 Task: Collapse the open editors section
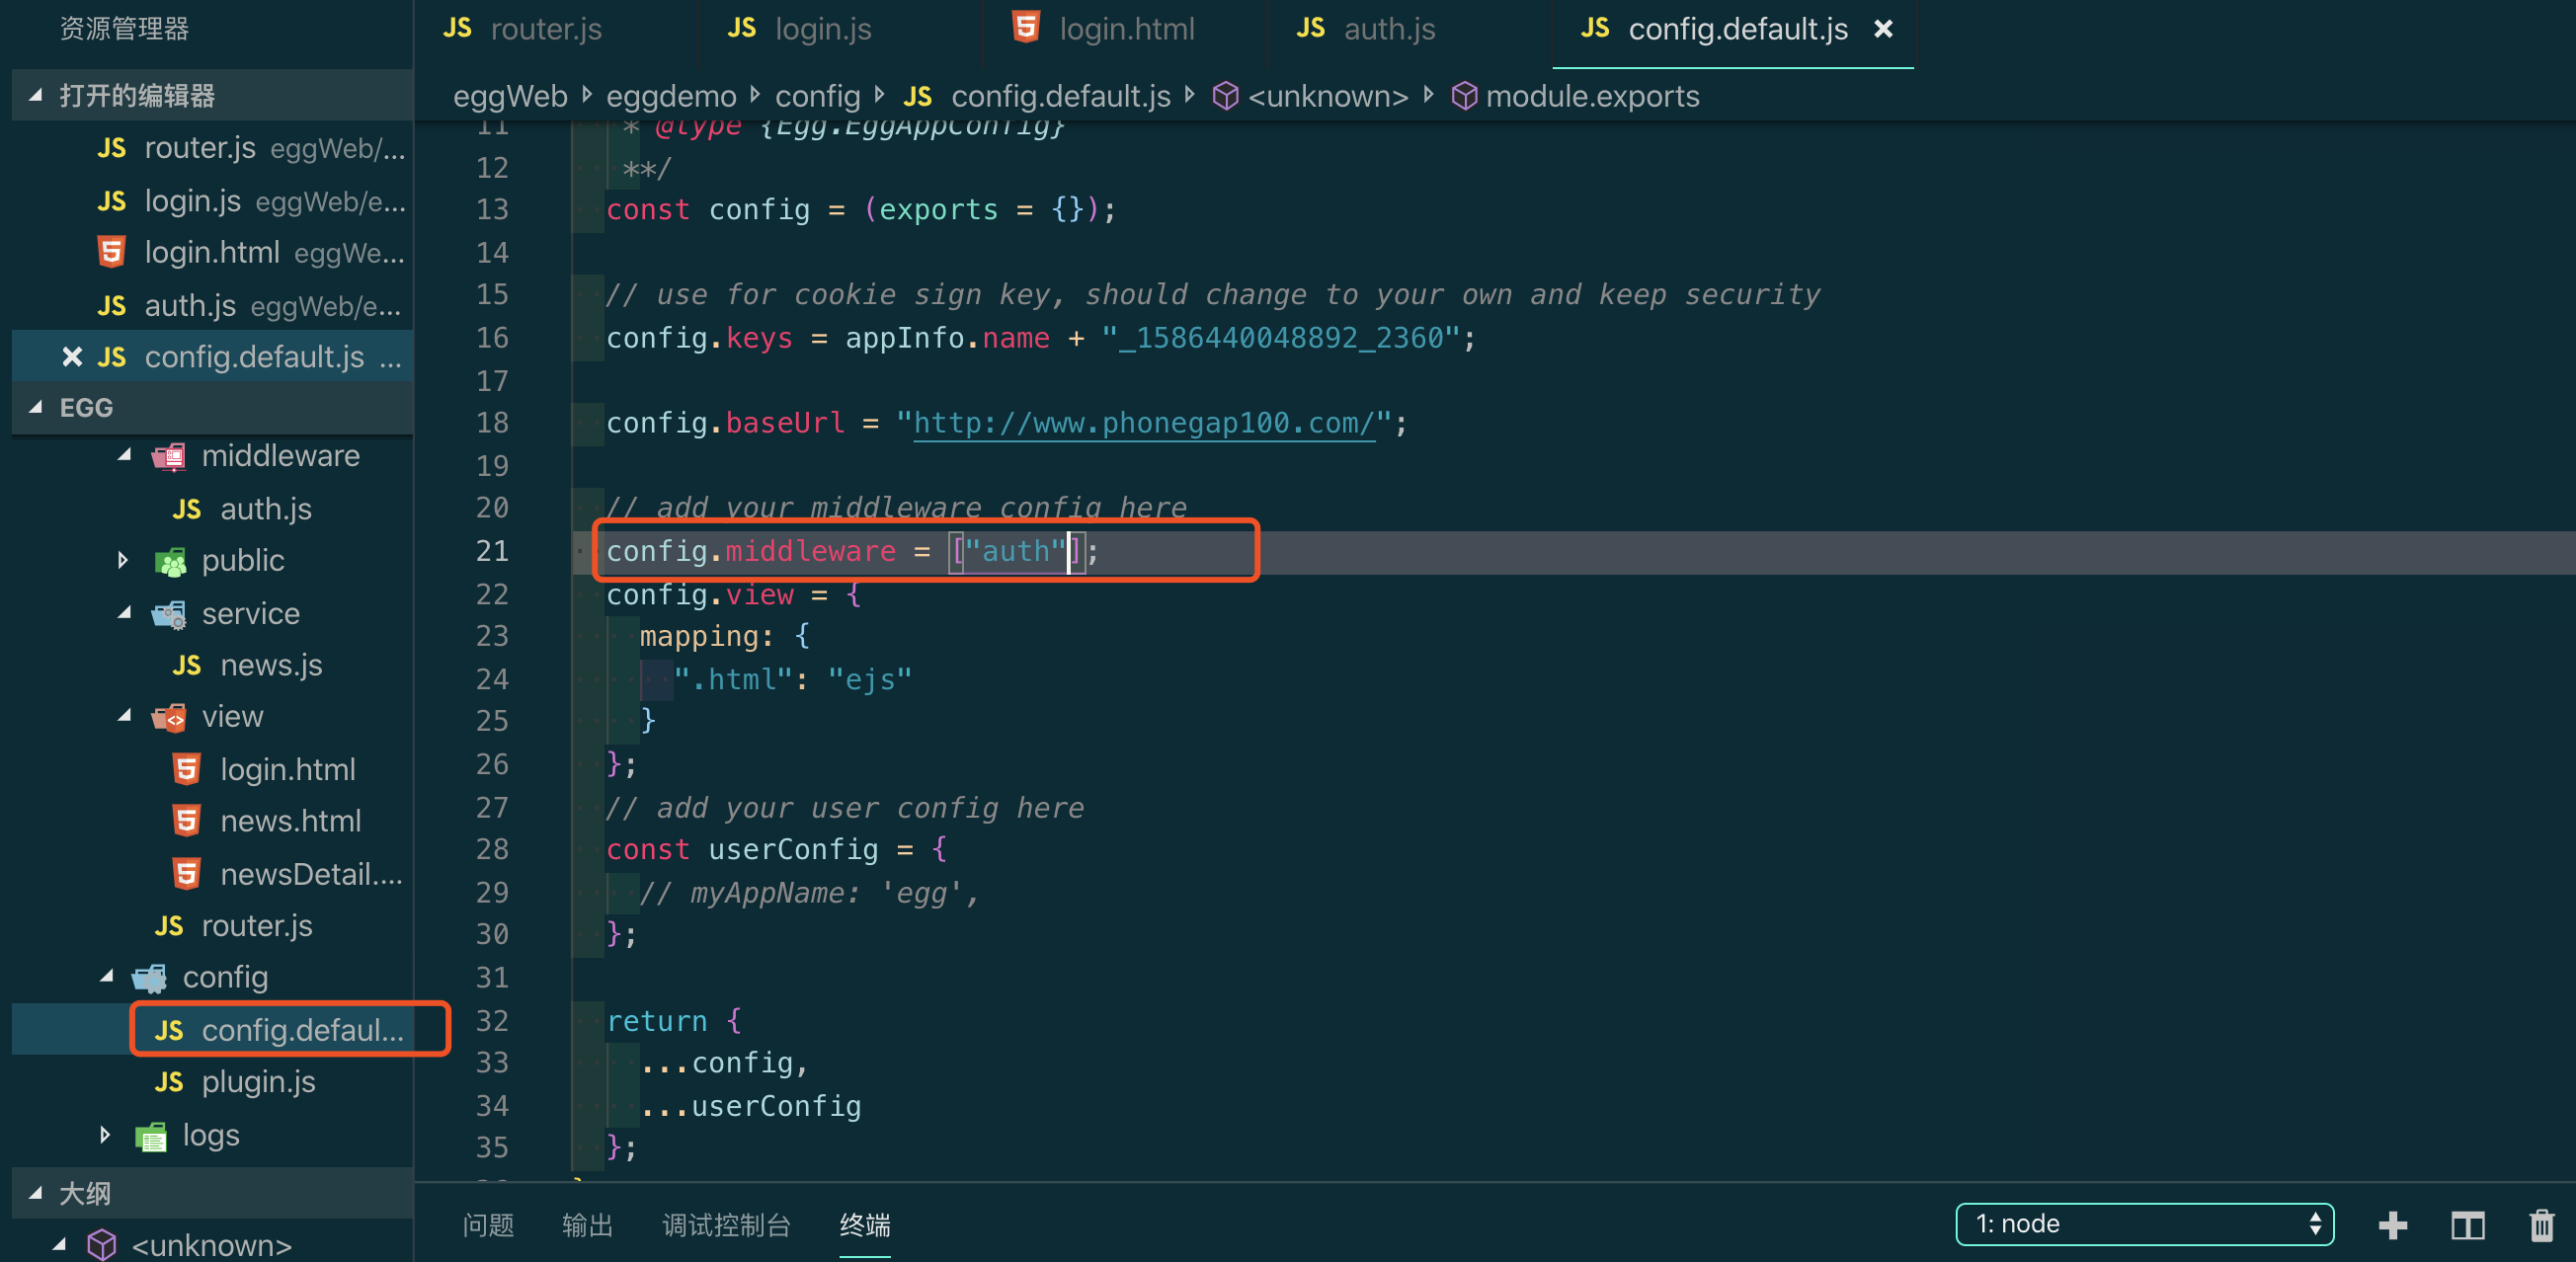pos(36,95)
